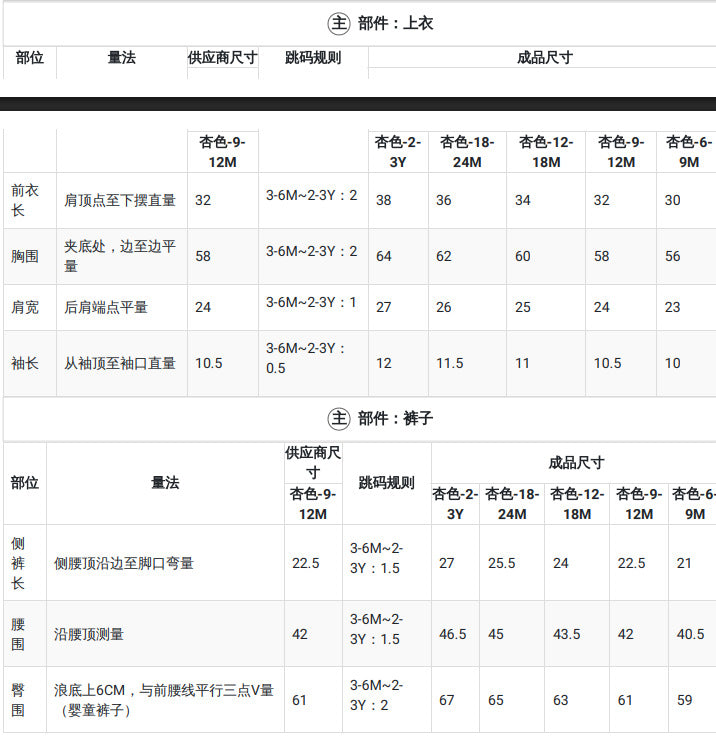Select the 部件：上衣 section title

pyautogui.click(x=395, y=23)
